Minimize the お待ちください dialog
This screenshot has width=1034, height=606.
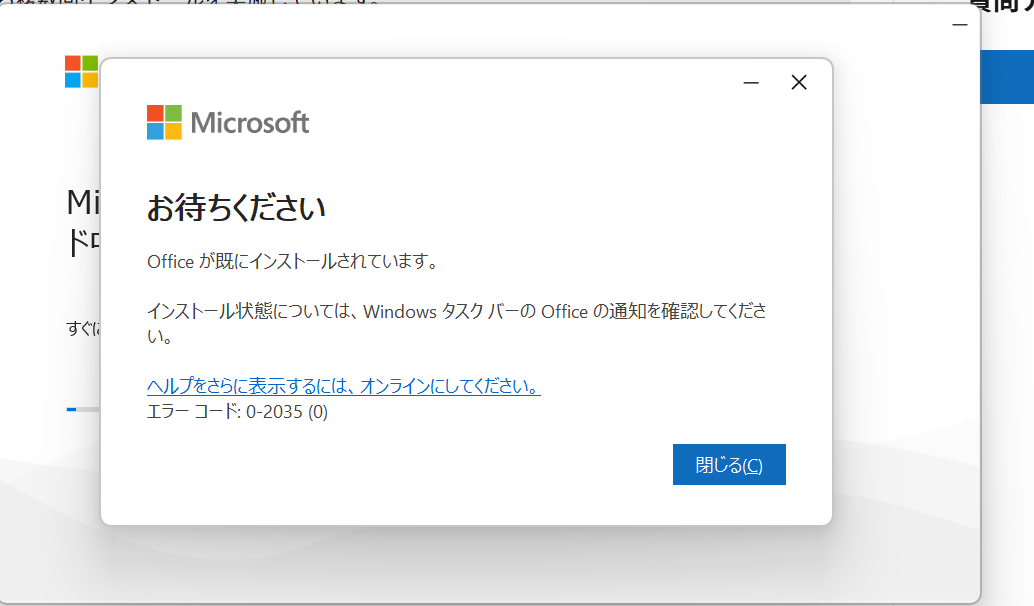point(751,82)
